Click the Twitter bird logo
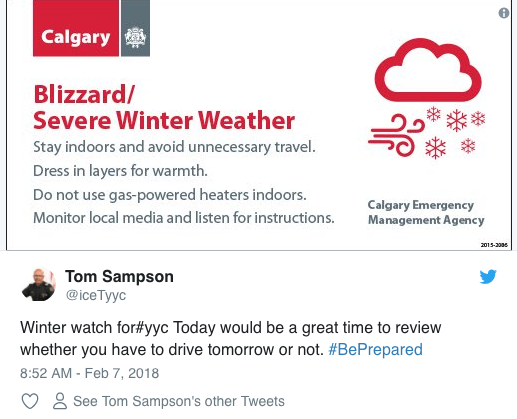 pos(488,277)
